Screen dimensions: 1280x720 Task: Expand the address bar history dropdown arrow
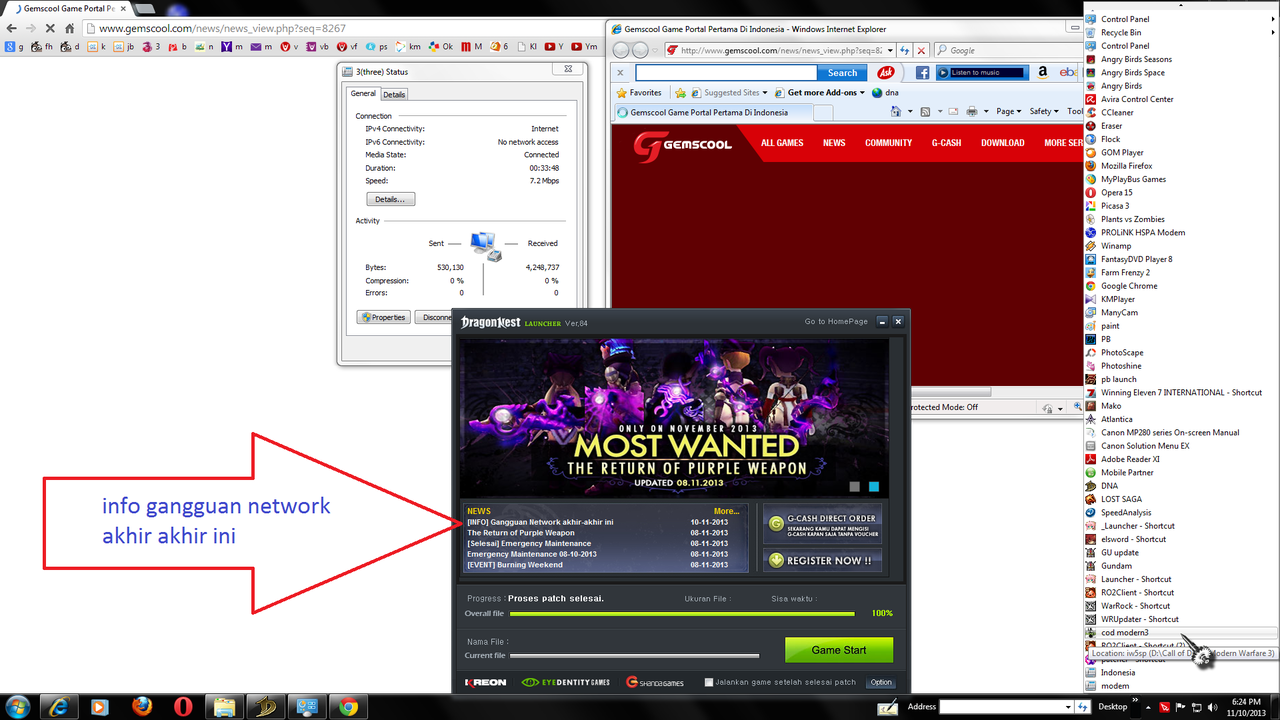coord(892,50)
